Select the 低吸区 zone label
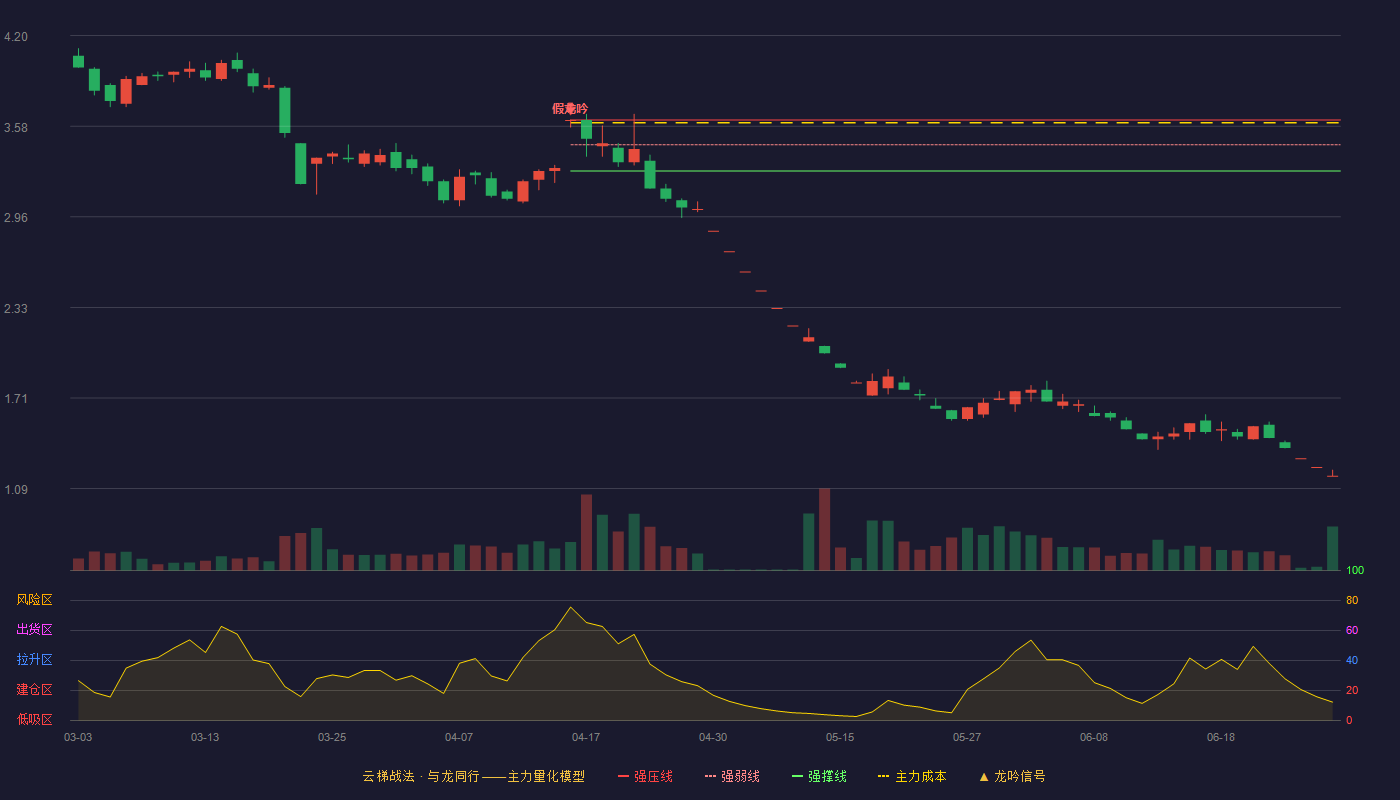The image size is (1400, 800). click(x=34, y=719)
